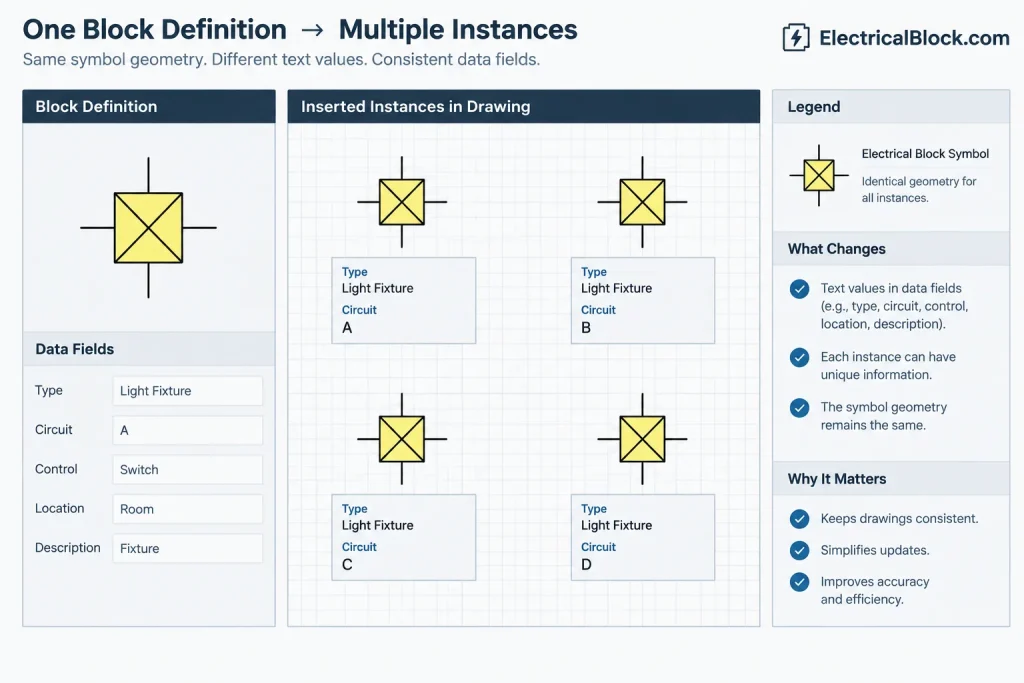The image size is (1024, 683).
Task: Select the large yellow block definition symbol
Action: (148, 228)
